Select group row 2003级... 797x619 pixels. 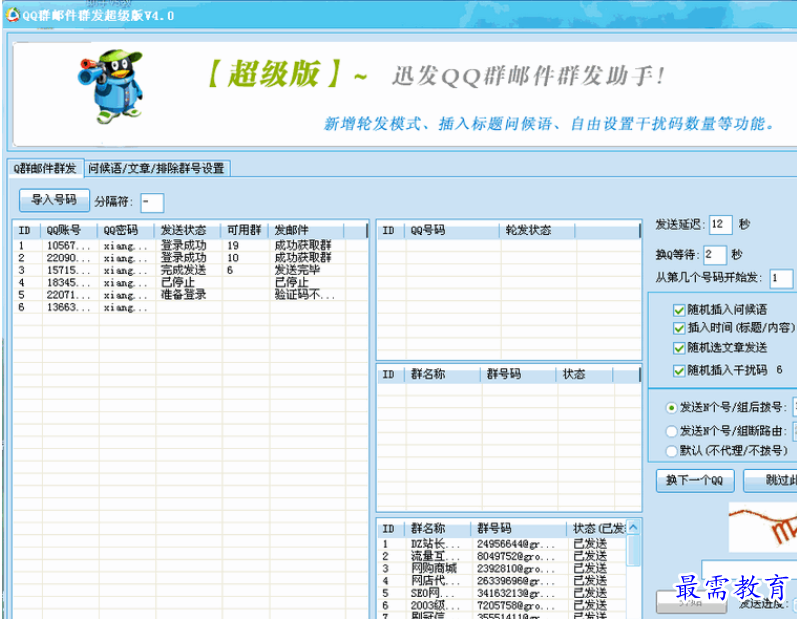pyautogui.click(x=502, y=605)
